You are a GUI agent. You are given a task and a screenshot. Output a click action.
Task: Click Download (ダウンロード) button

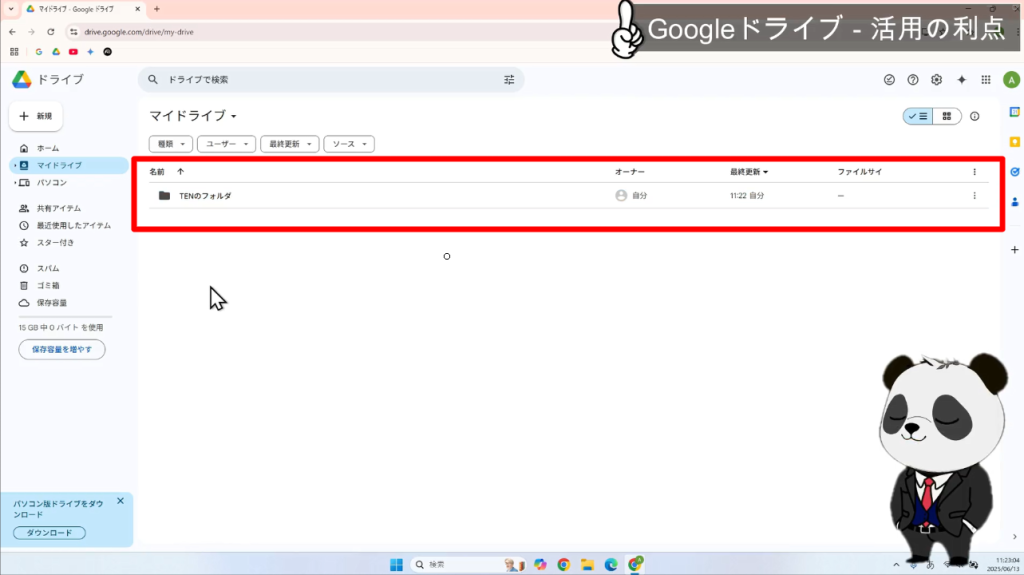50,533
